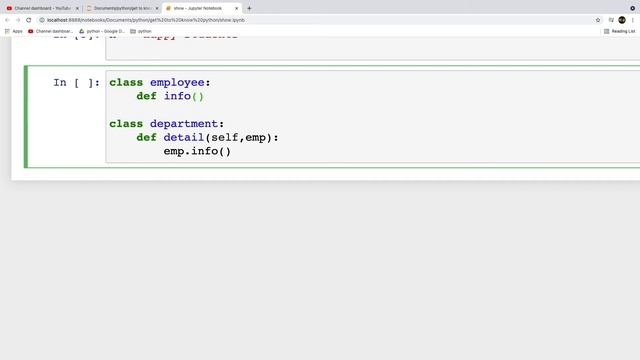Select the cell via its 'In [ ]:' prompt
The image size is (640, 360).
(76, 83)
